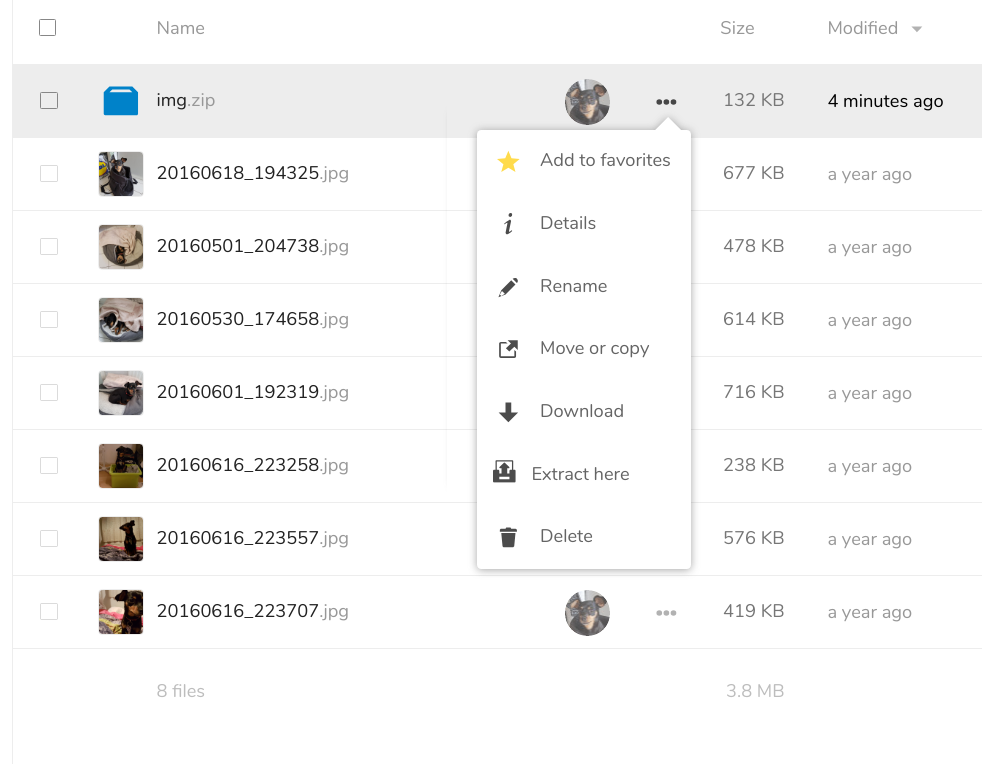Select checkbox for 20160618_194325.jpg

coord(48,173)
